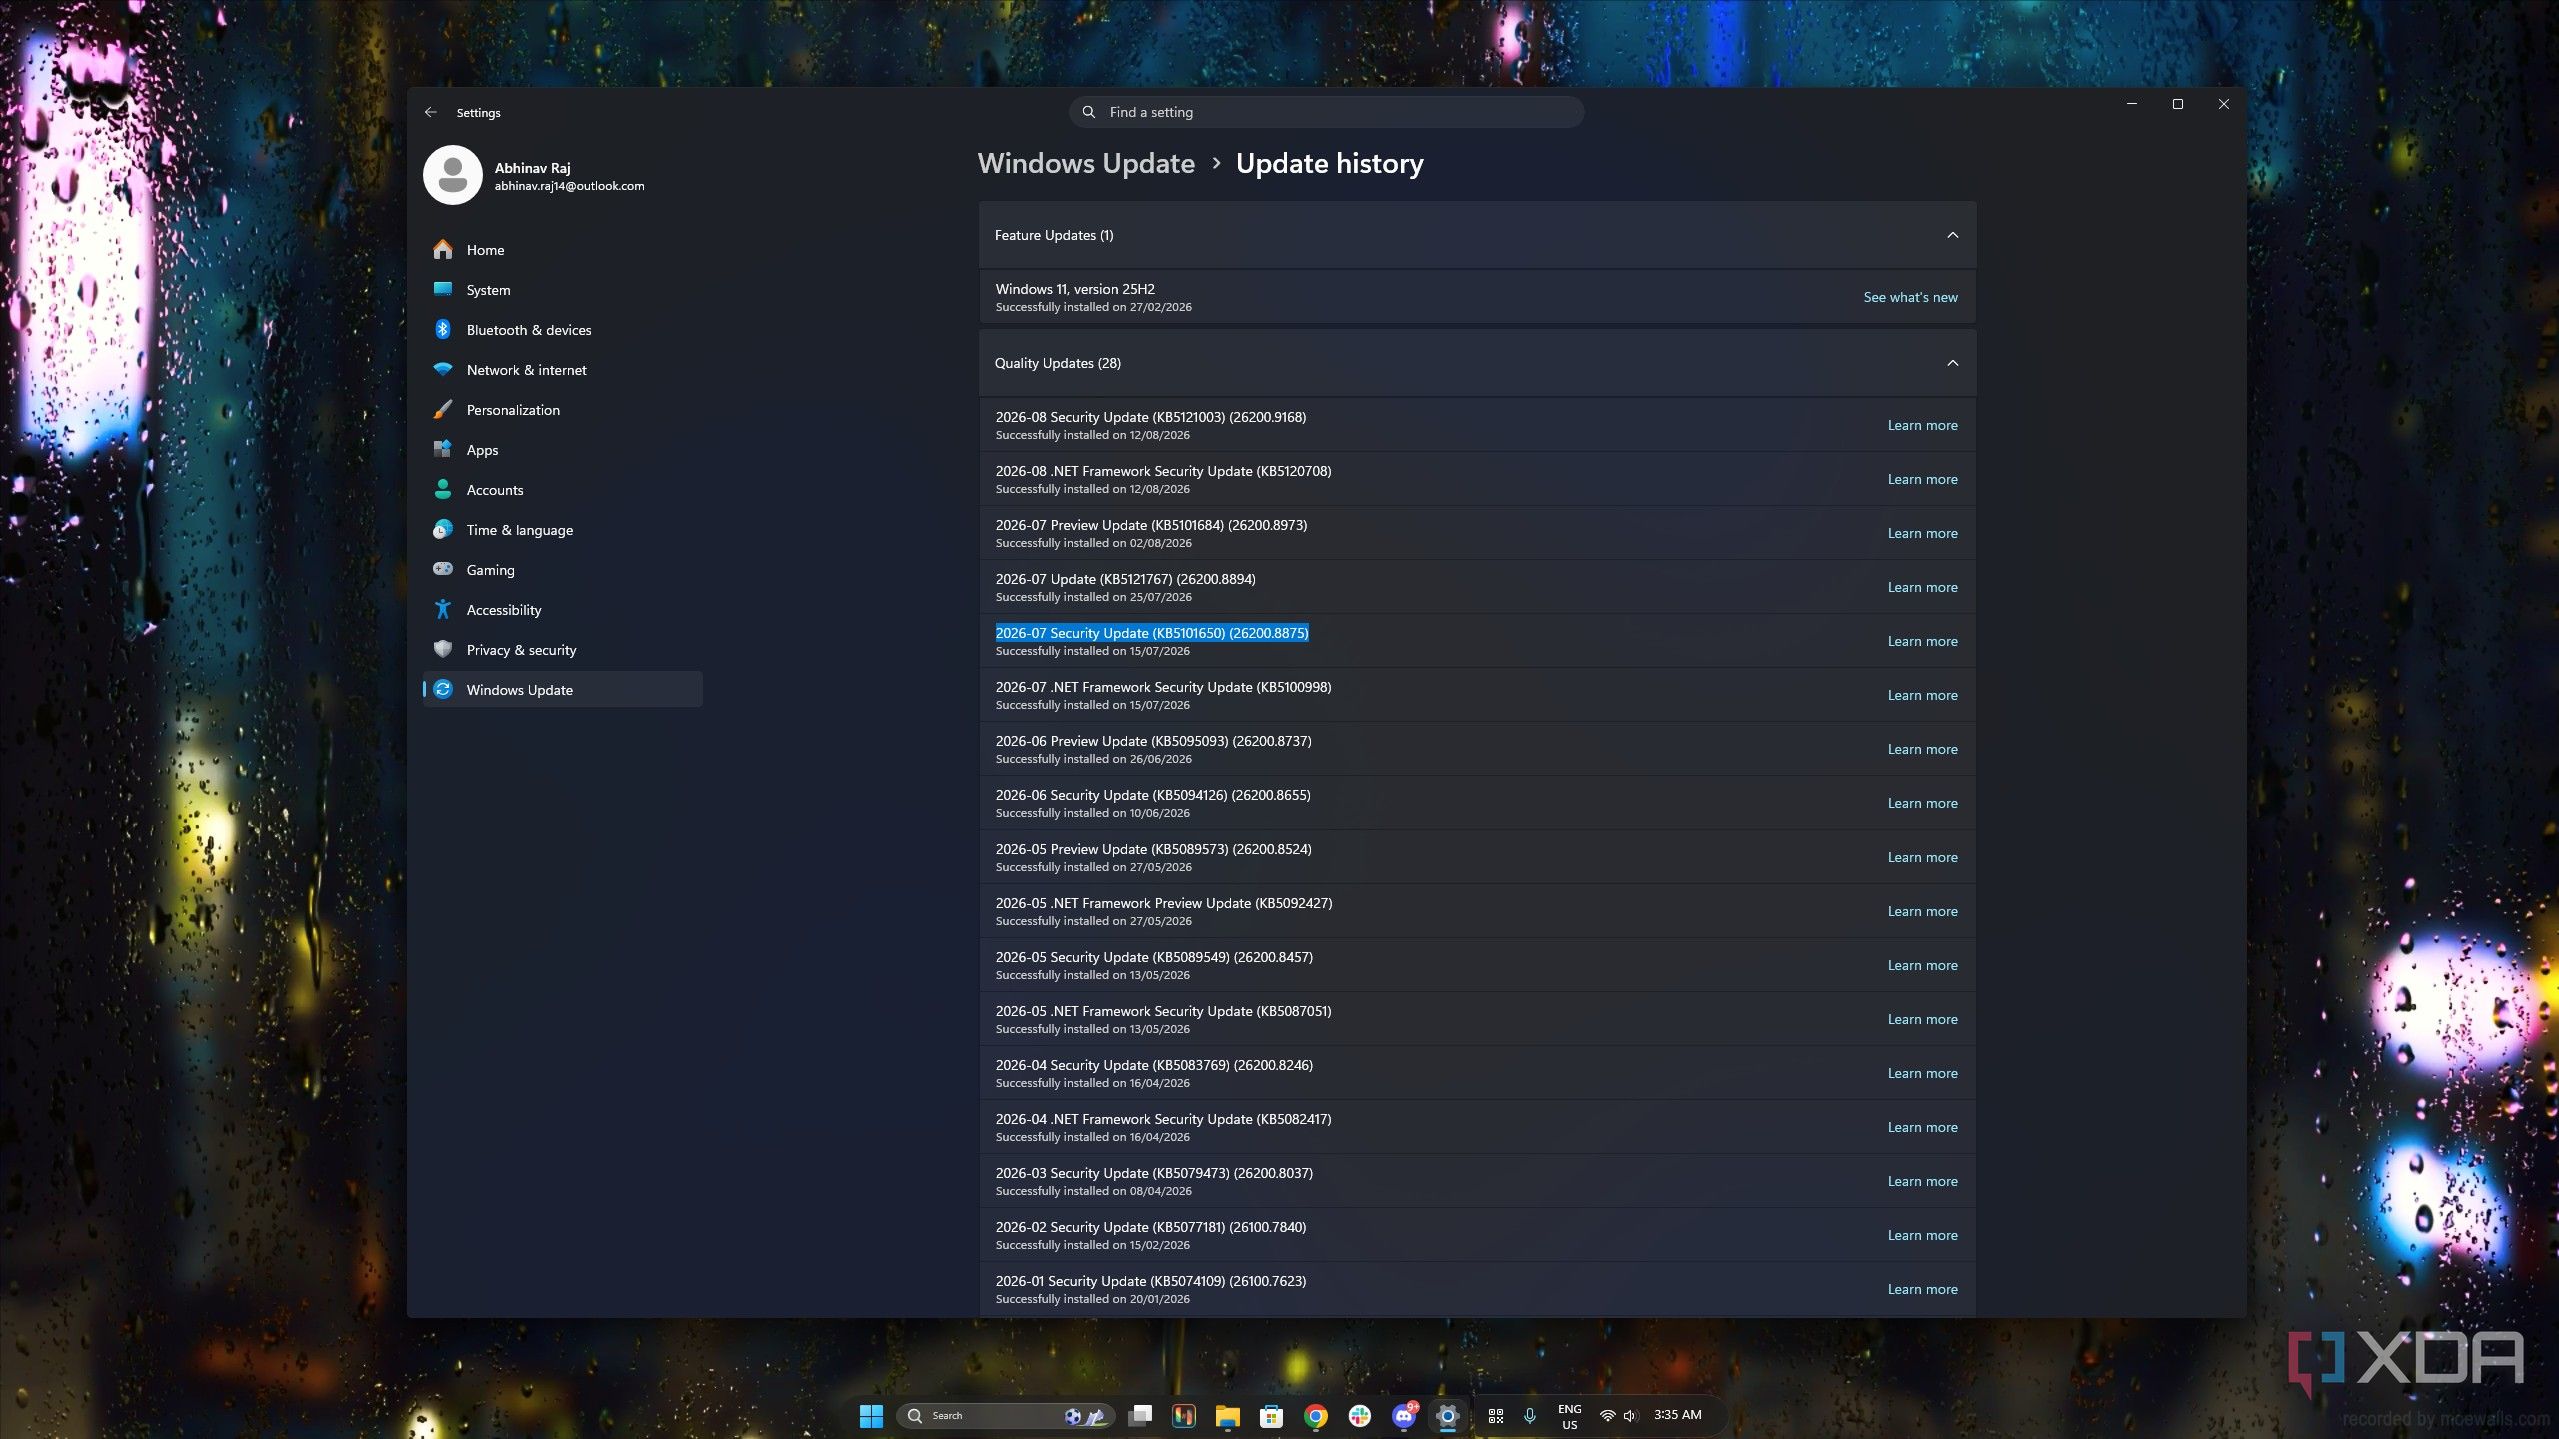Click the taskbar Search box

point(1005,1415)
